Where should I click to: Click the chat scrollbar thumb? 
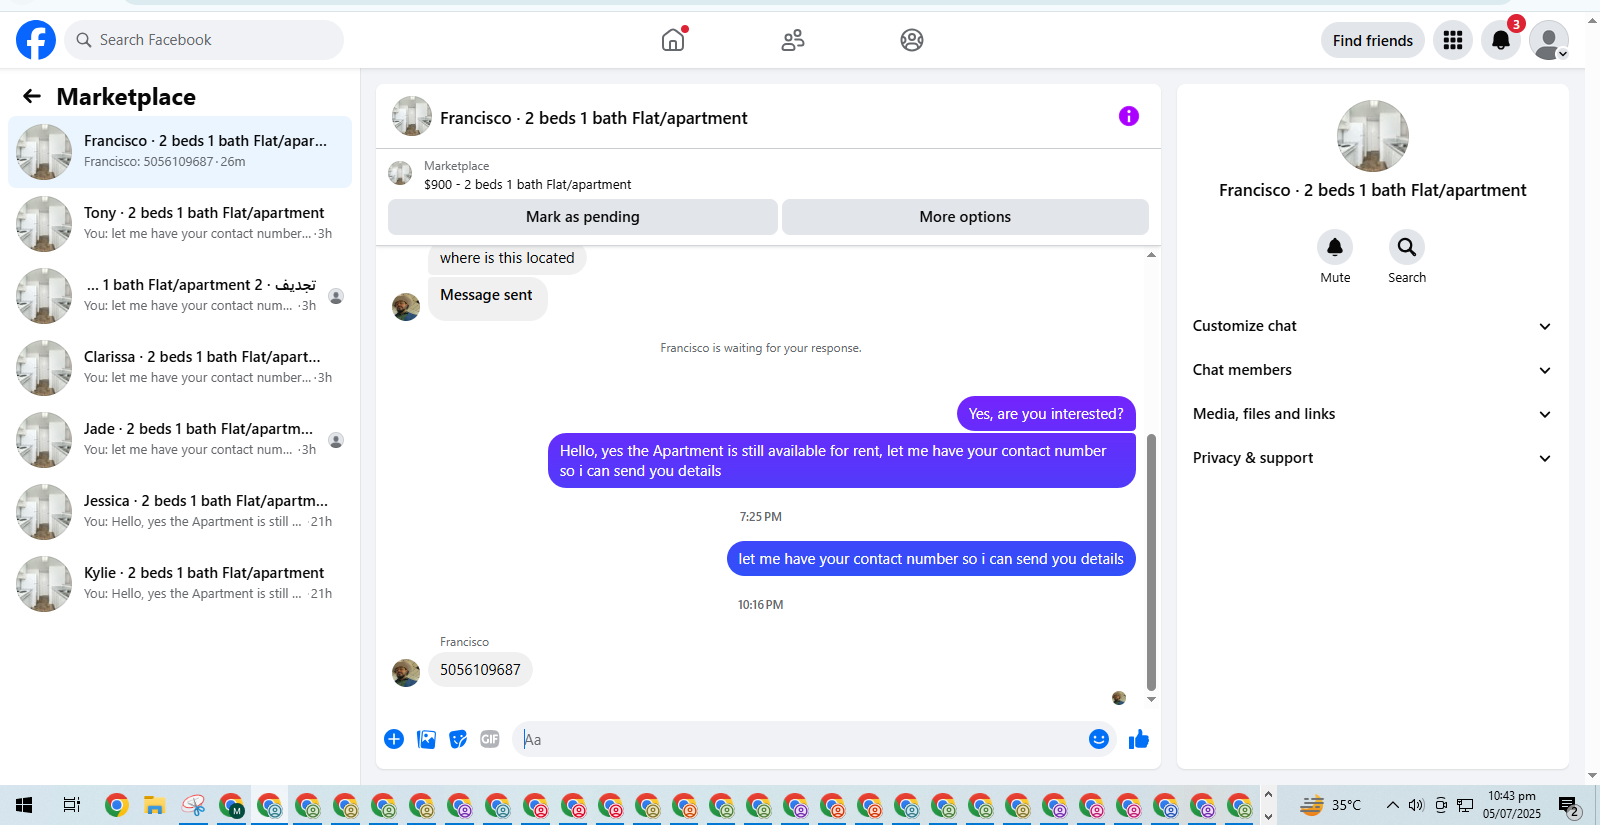(x=1151, y=562)
